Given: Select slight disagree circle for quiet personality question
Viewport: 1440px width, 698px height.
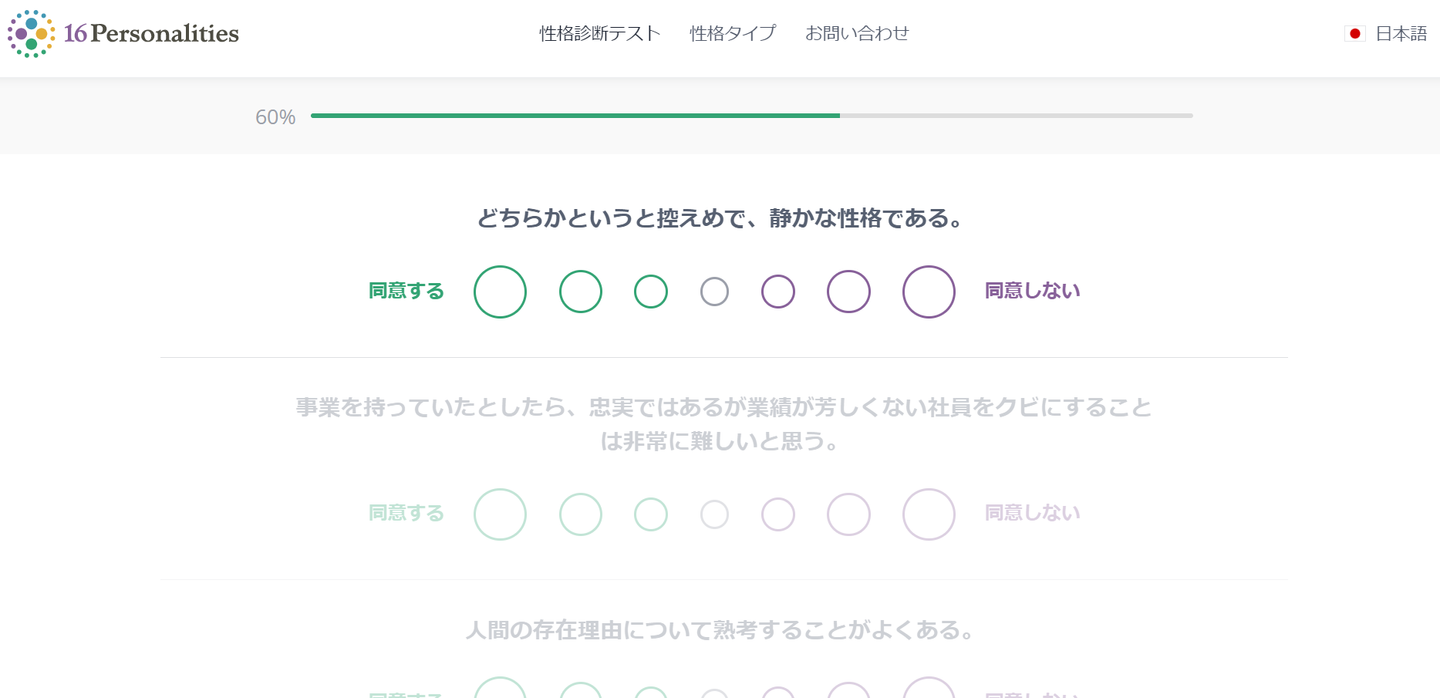Looking at the screenshot, I should click(x=778, y=292).
